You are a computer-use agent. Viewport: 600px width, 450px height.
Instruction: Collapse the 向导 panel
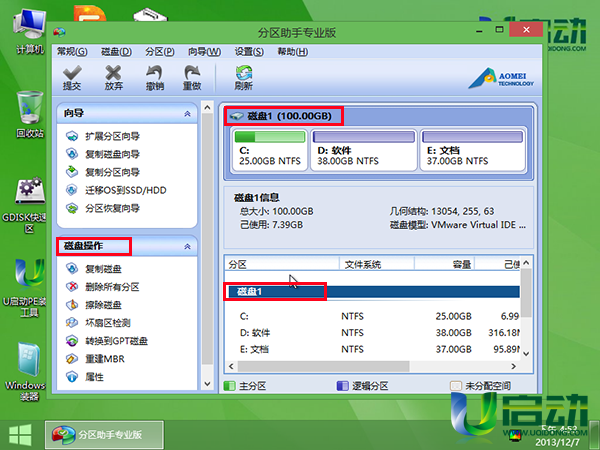(x=188, y=114)
